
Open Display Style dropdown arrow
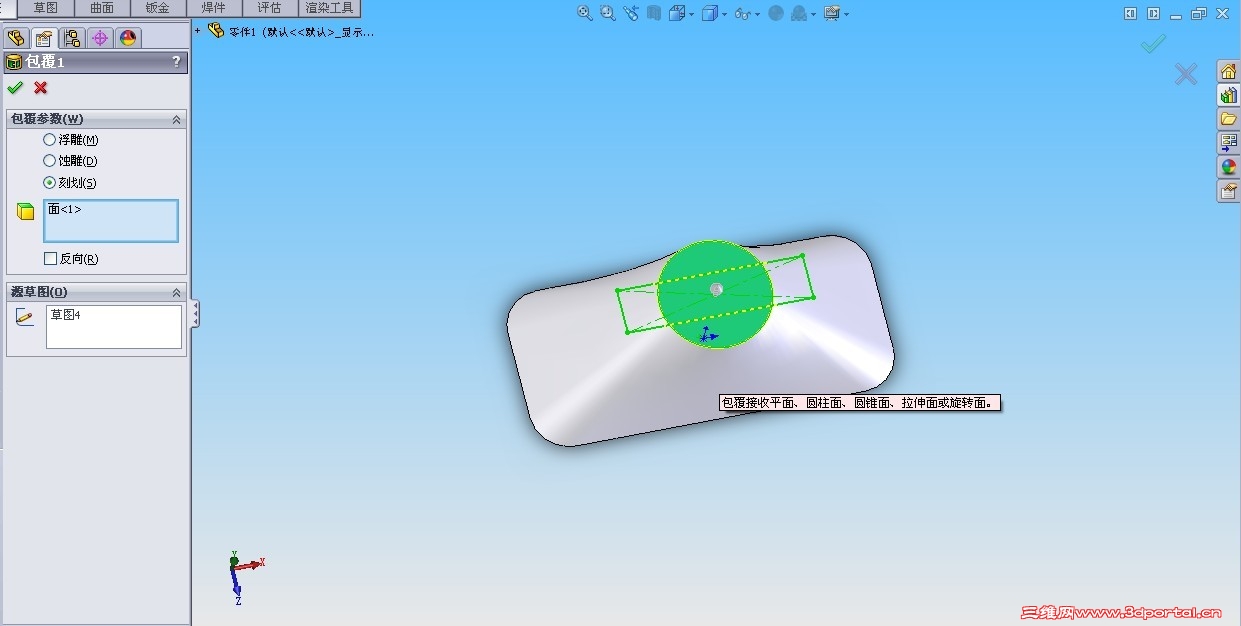tap(723, 14)
